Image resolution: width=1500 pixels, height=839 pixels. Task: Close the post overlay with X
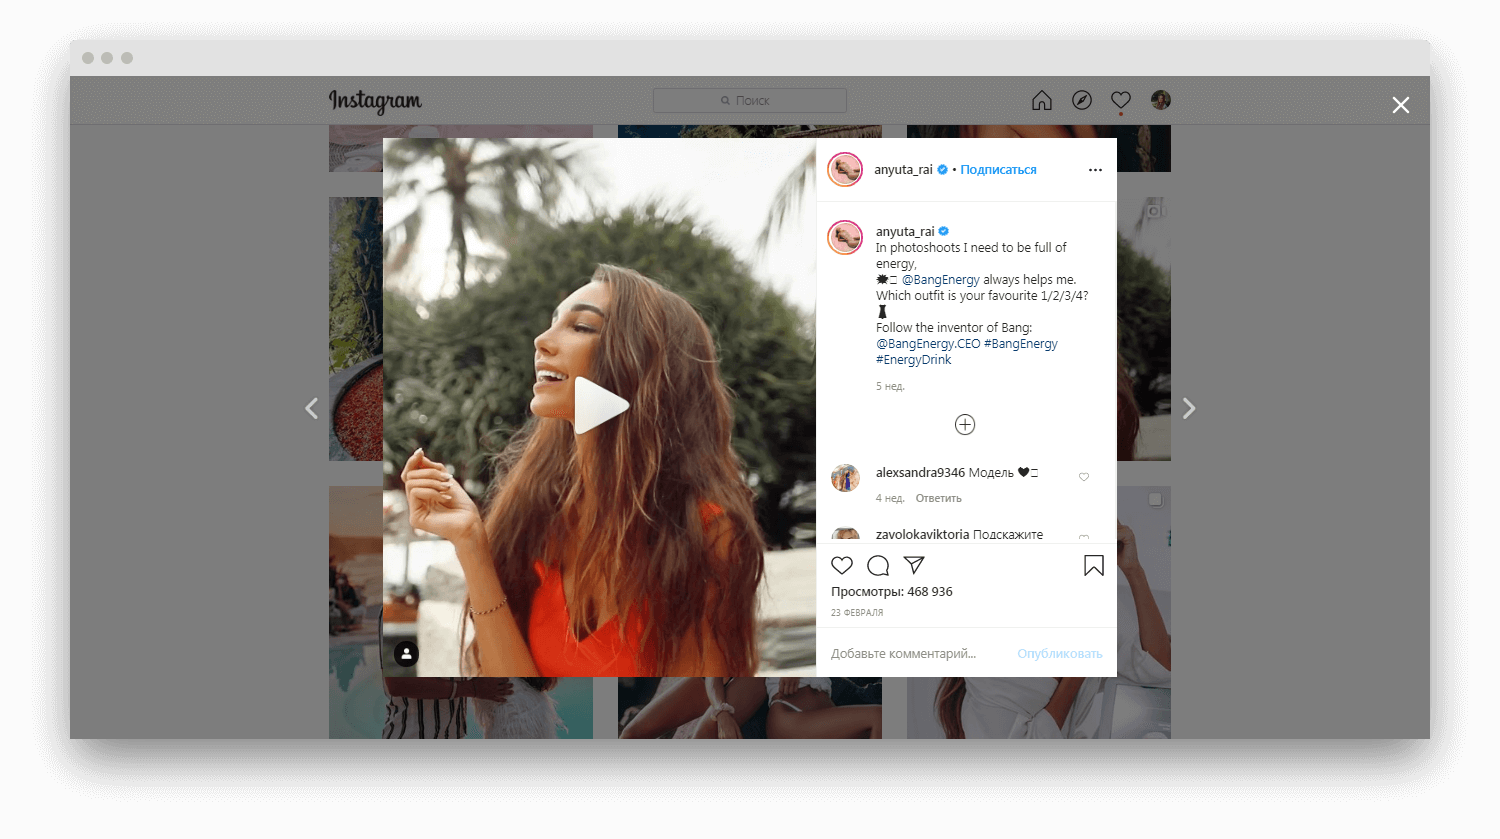pos(1401,105)
